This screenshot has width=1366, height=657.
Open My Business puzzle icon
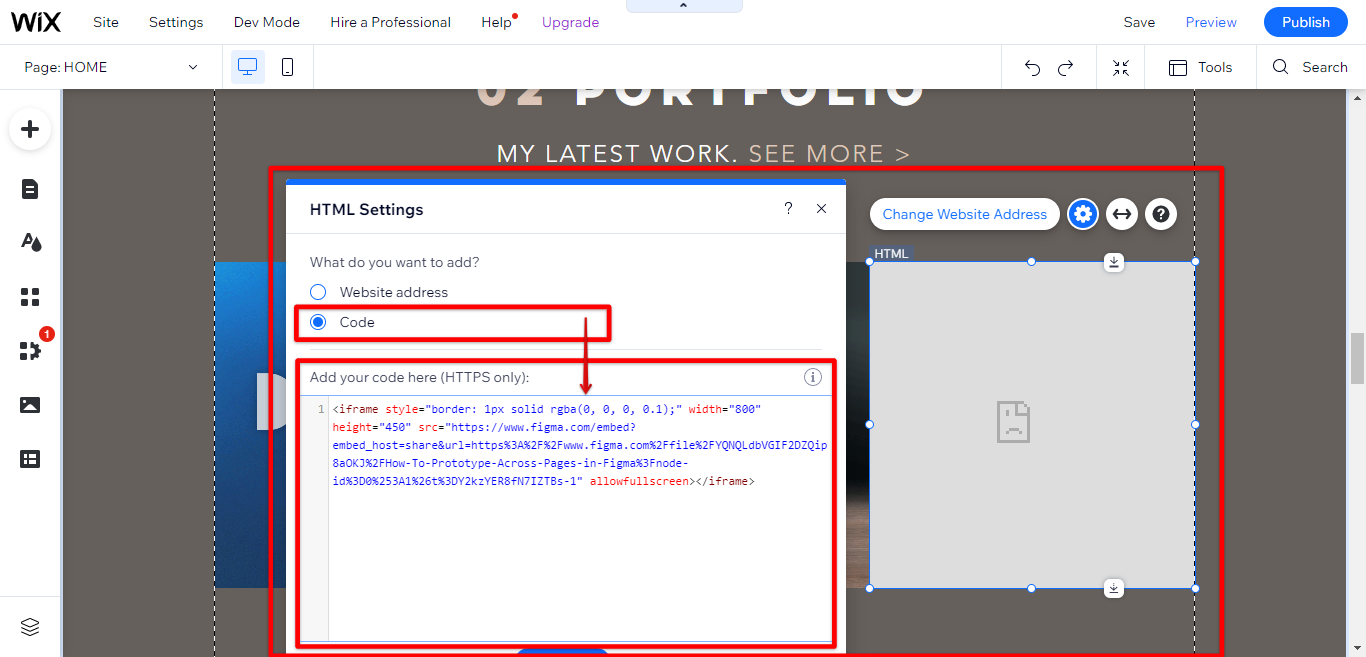(30, 350)
